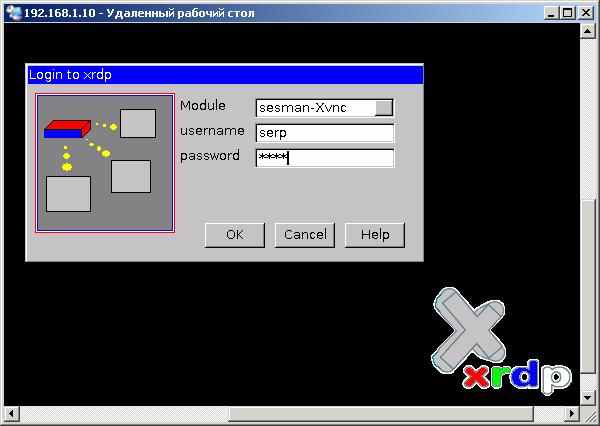Click the Cancel button
Image resolution: width=600 pixels, height=426 pixels.
coord(305,235)
